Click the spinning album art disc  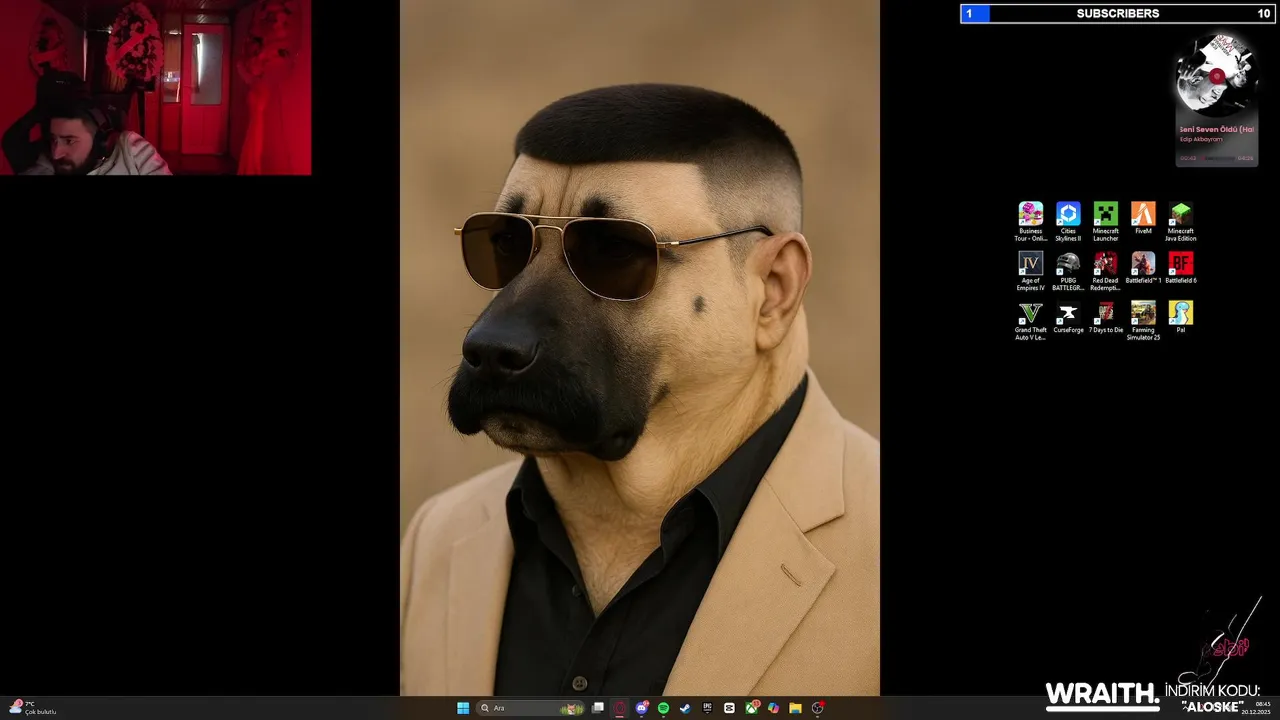[1216, 74]
